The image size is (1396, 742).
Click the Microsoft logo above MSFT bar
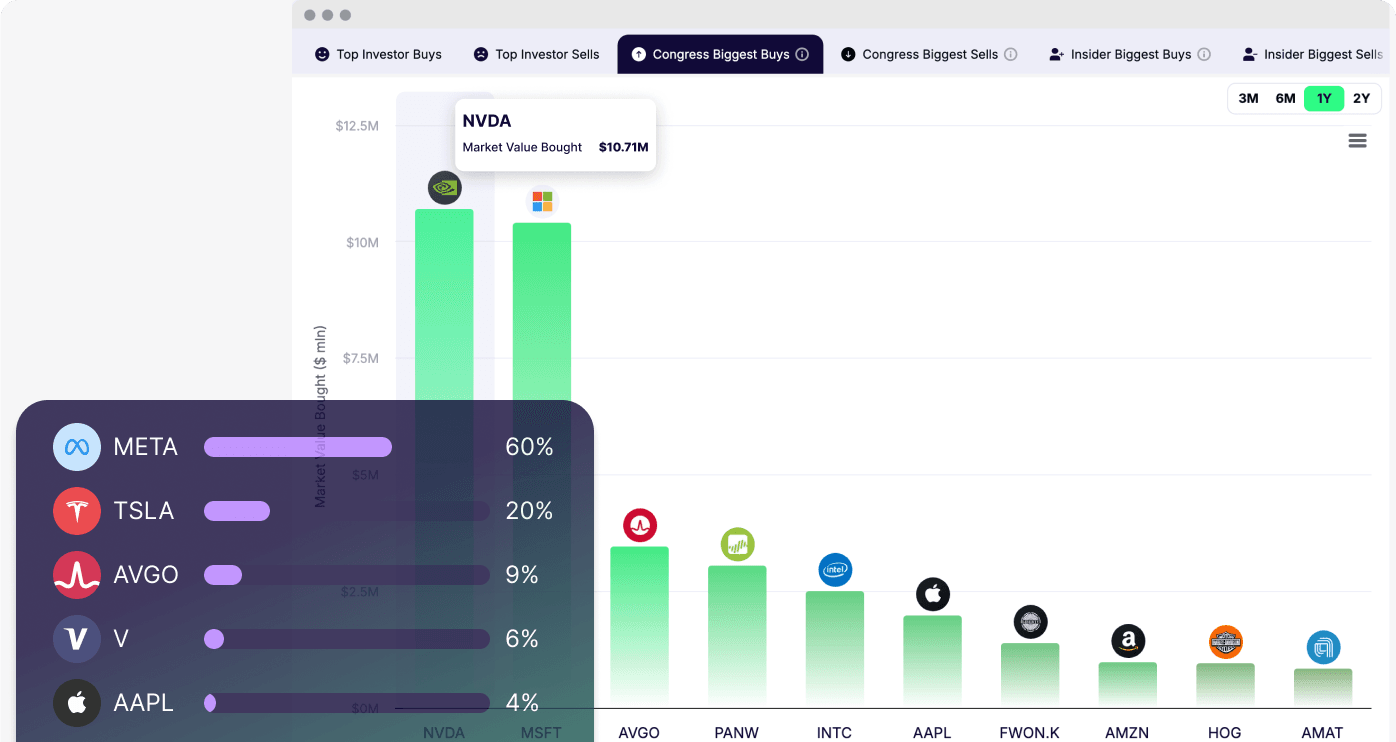[x=542, y=201]
